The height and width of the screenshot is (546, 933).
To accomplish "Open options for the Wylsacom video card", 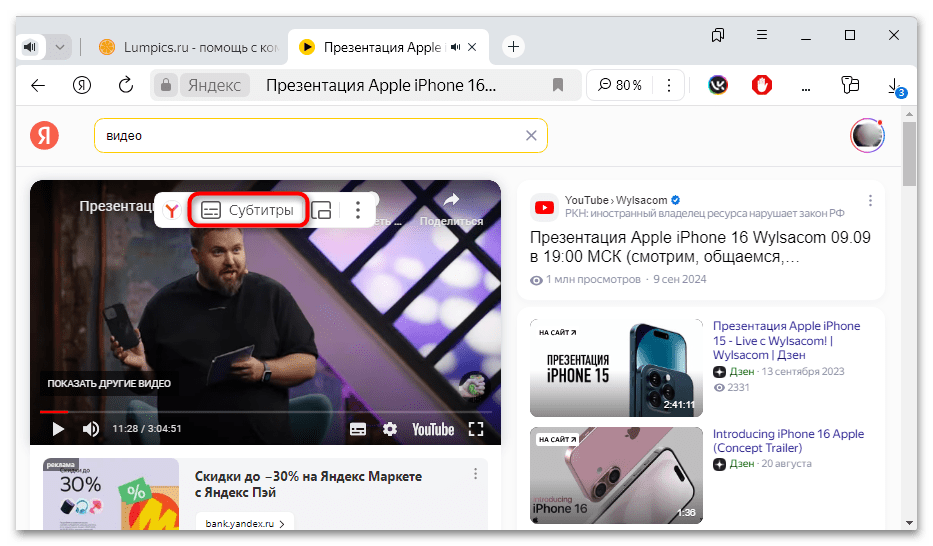I will click(x=870, y=200).
